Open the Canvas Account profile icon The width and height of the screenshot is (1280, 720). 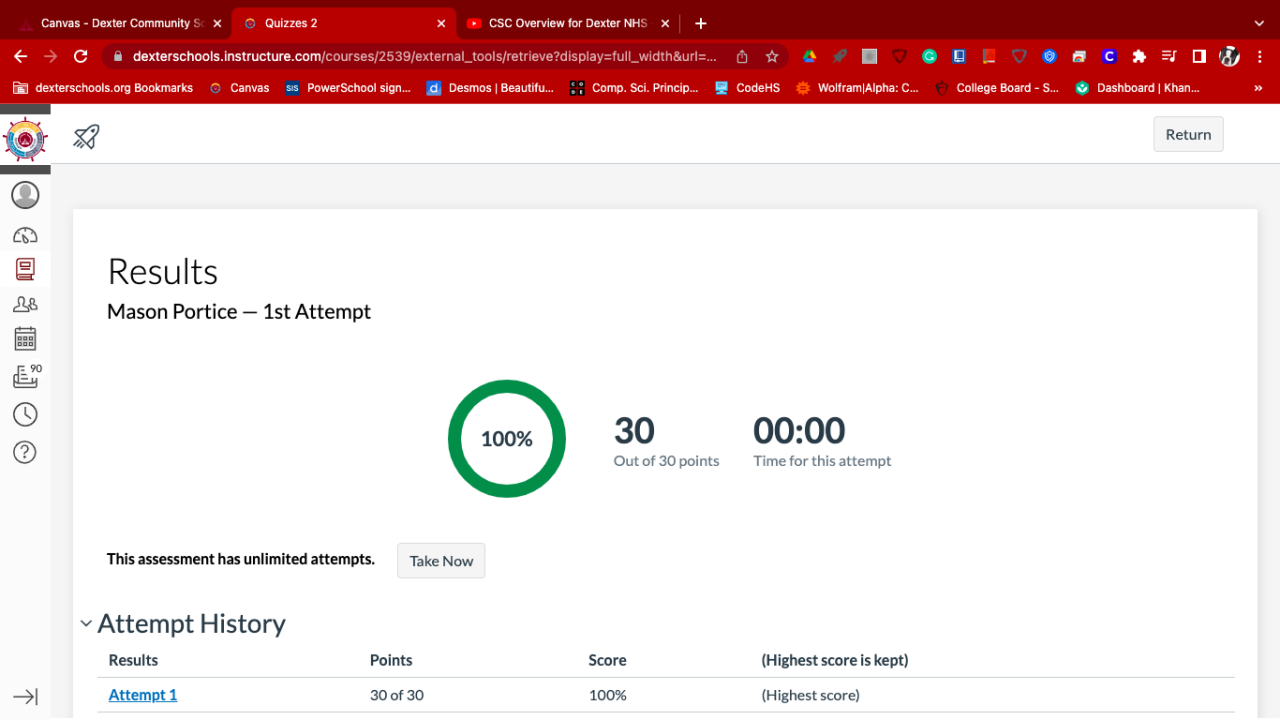[25, 195]
